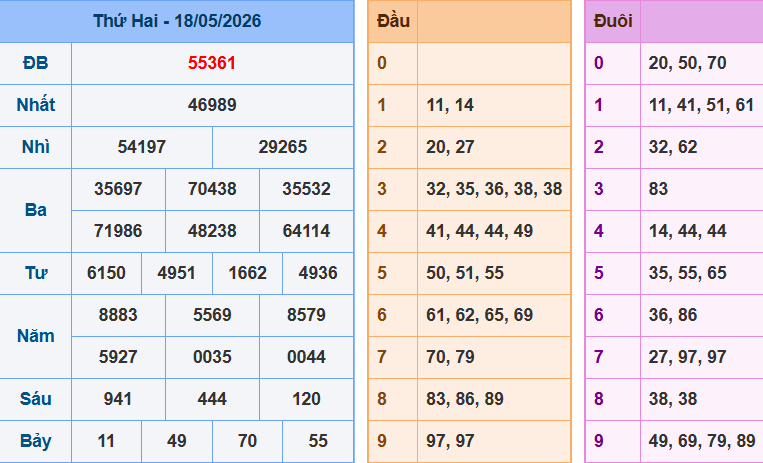763x463 pixels.
Task: Click digit 9 label in the Đuôi table
Action: [x=599, y=441]
